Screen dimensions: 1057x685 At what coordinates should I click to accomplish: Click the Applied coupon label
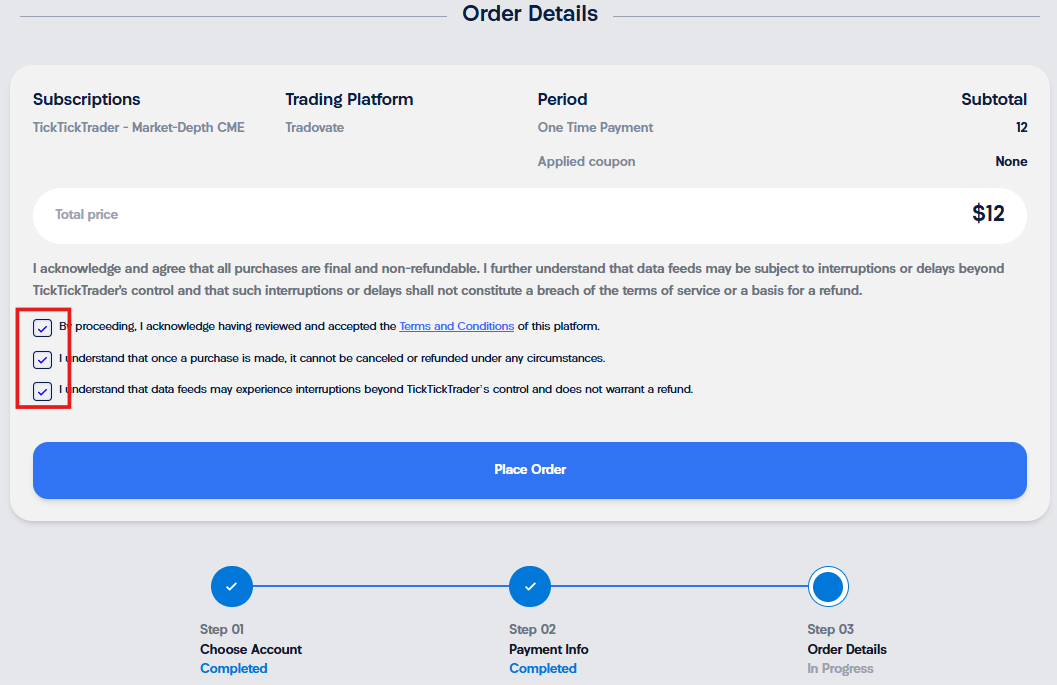point(586,162)
